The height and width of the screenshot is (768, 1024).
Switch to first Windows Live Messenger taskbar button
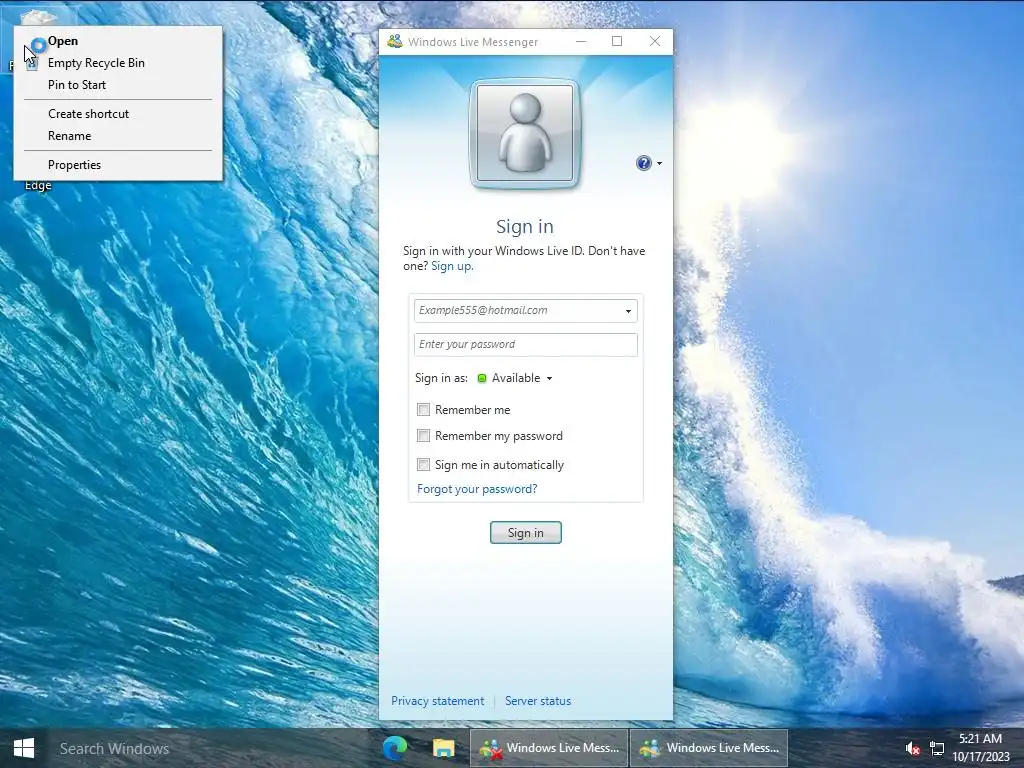(x=549, y=748)
